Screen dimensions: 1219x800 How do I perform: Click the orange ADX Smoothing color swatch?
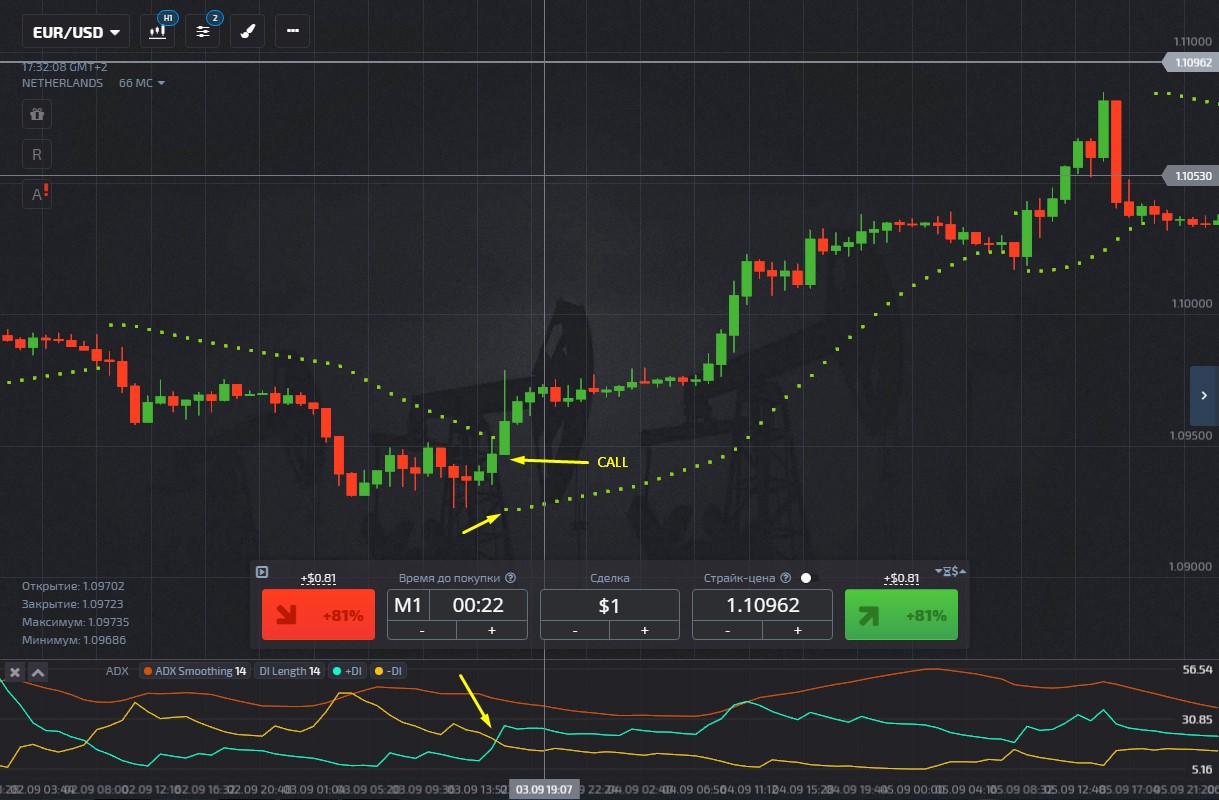146,671
